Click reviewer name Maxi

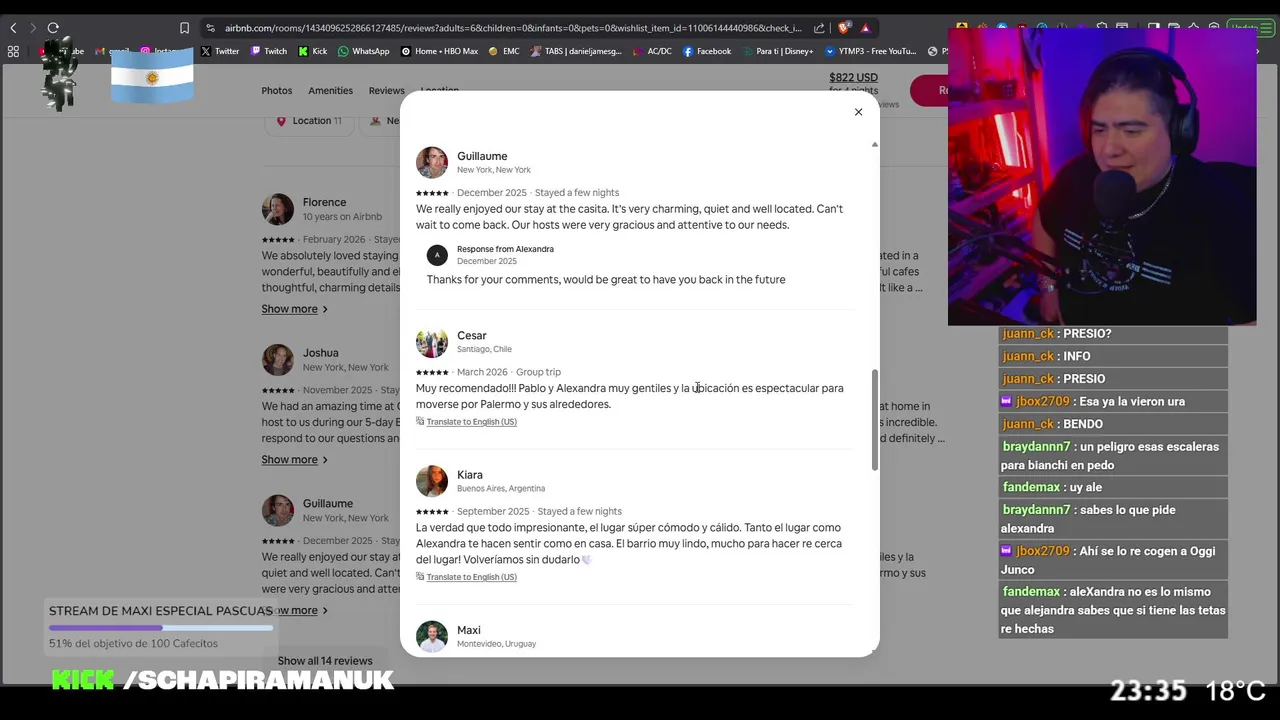click(469, 630)
